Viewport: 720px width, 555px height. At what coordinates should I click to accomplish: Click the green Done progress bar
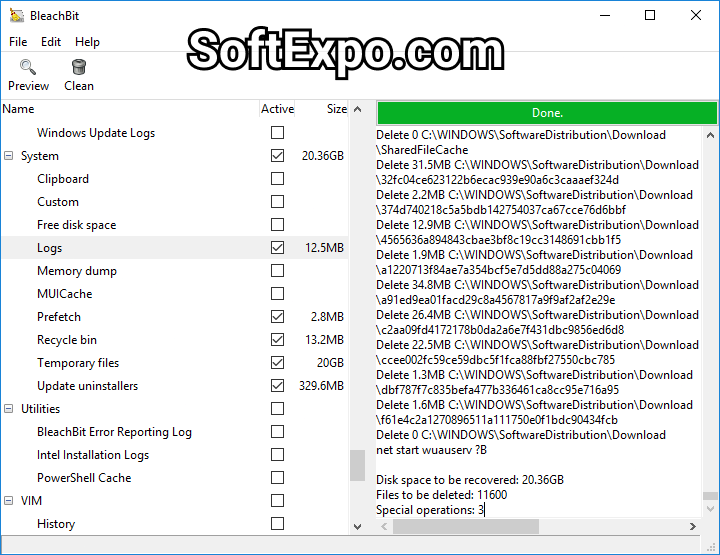(x=547, y=113)
